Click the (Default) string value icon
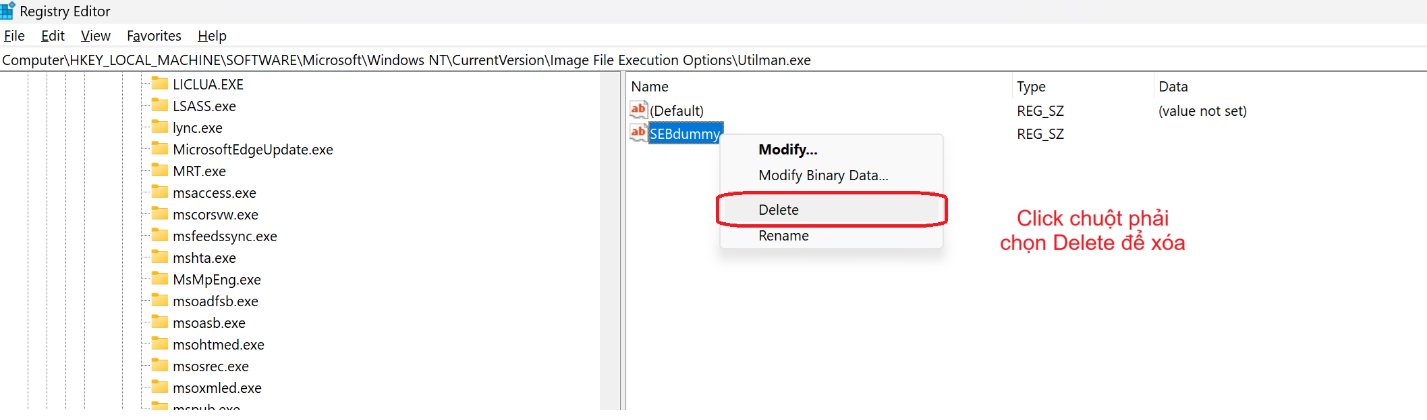Viewport: 1427px width, 420px height. pyautogui.click(x=639, y=111)
